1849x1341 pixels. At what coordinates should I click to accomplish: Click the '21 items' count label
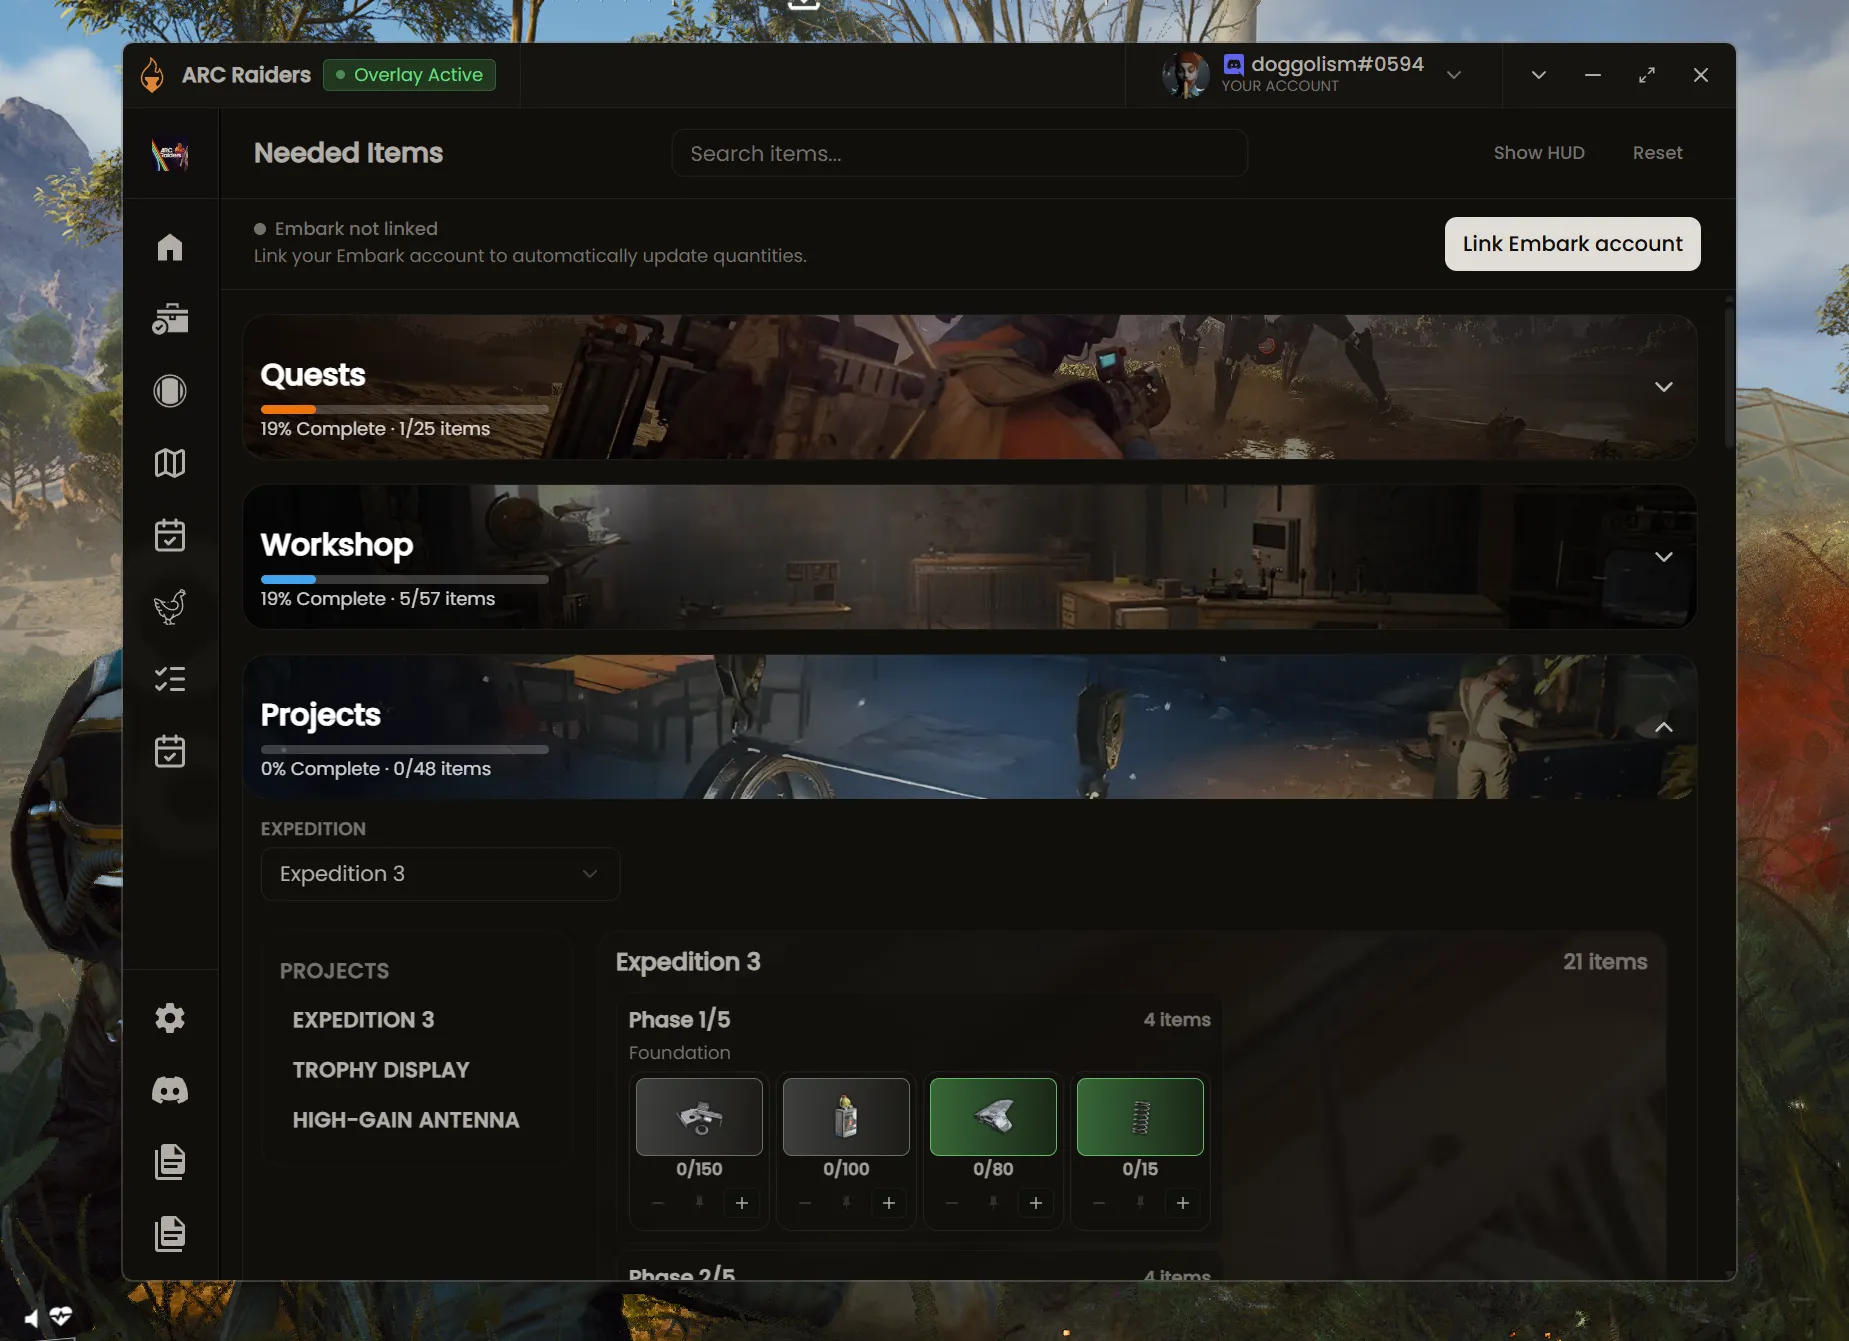pyautogui.click(x=1605, y=962)
